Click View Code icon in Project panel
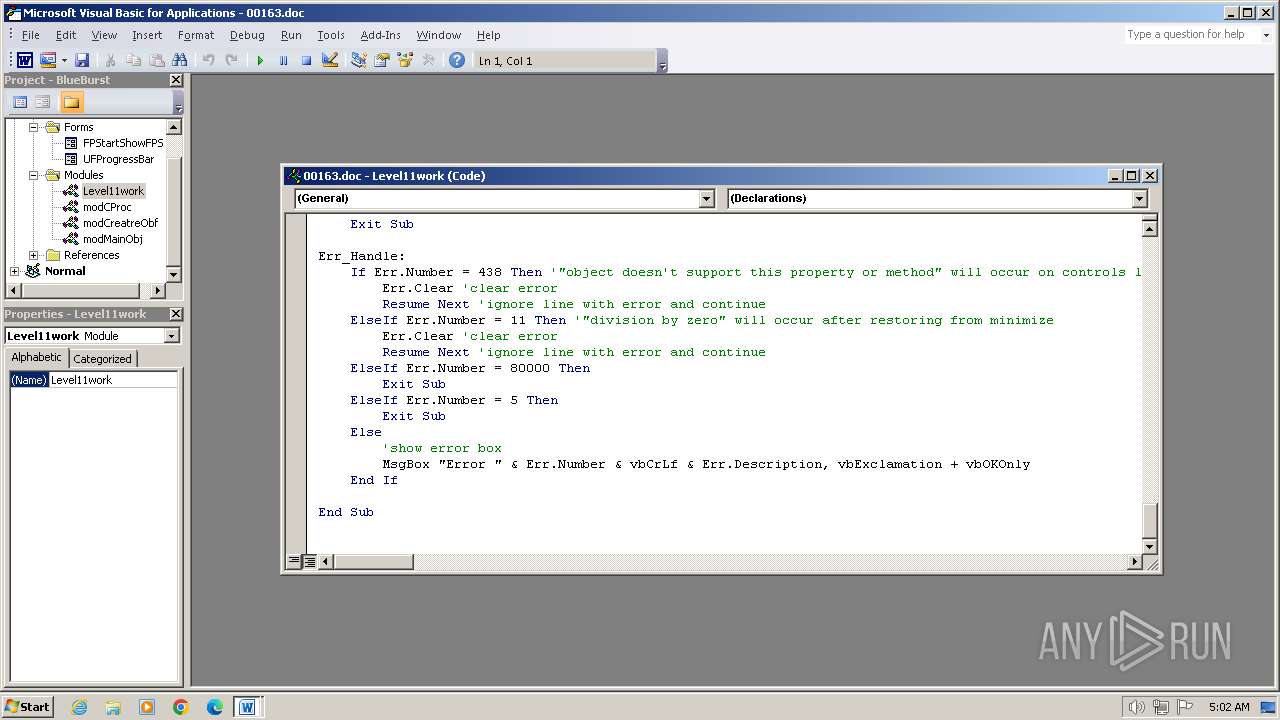The image size is (1280, 720). (20, 102)
